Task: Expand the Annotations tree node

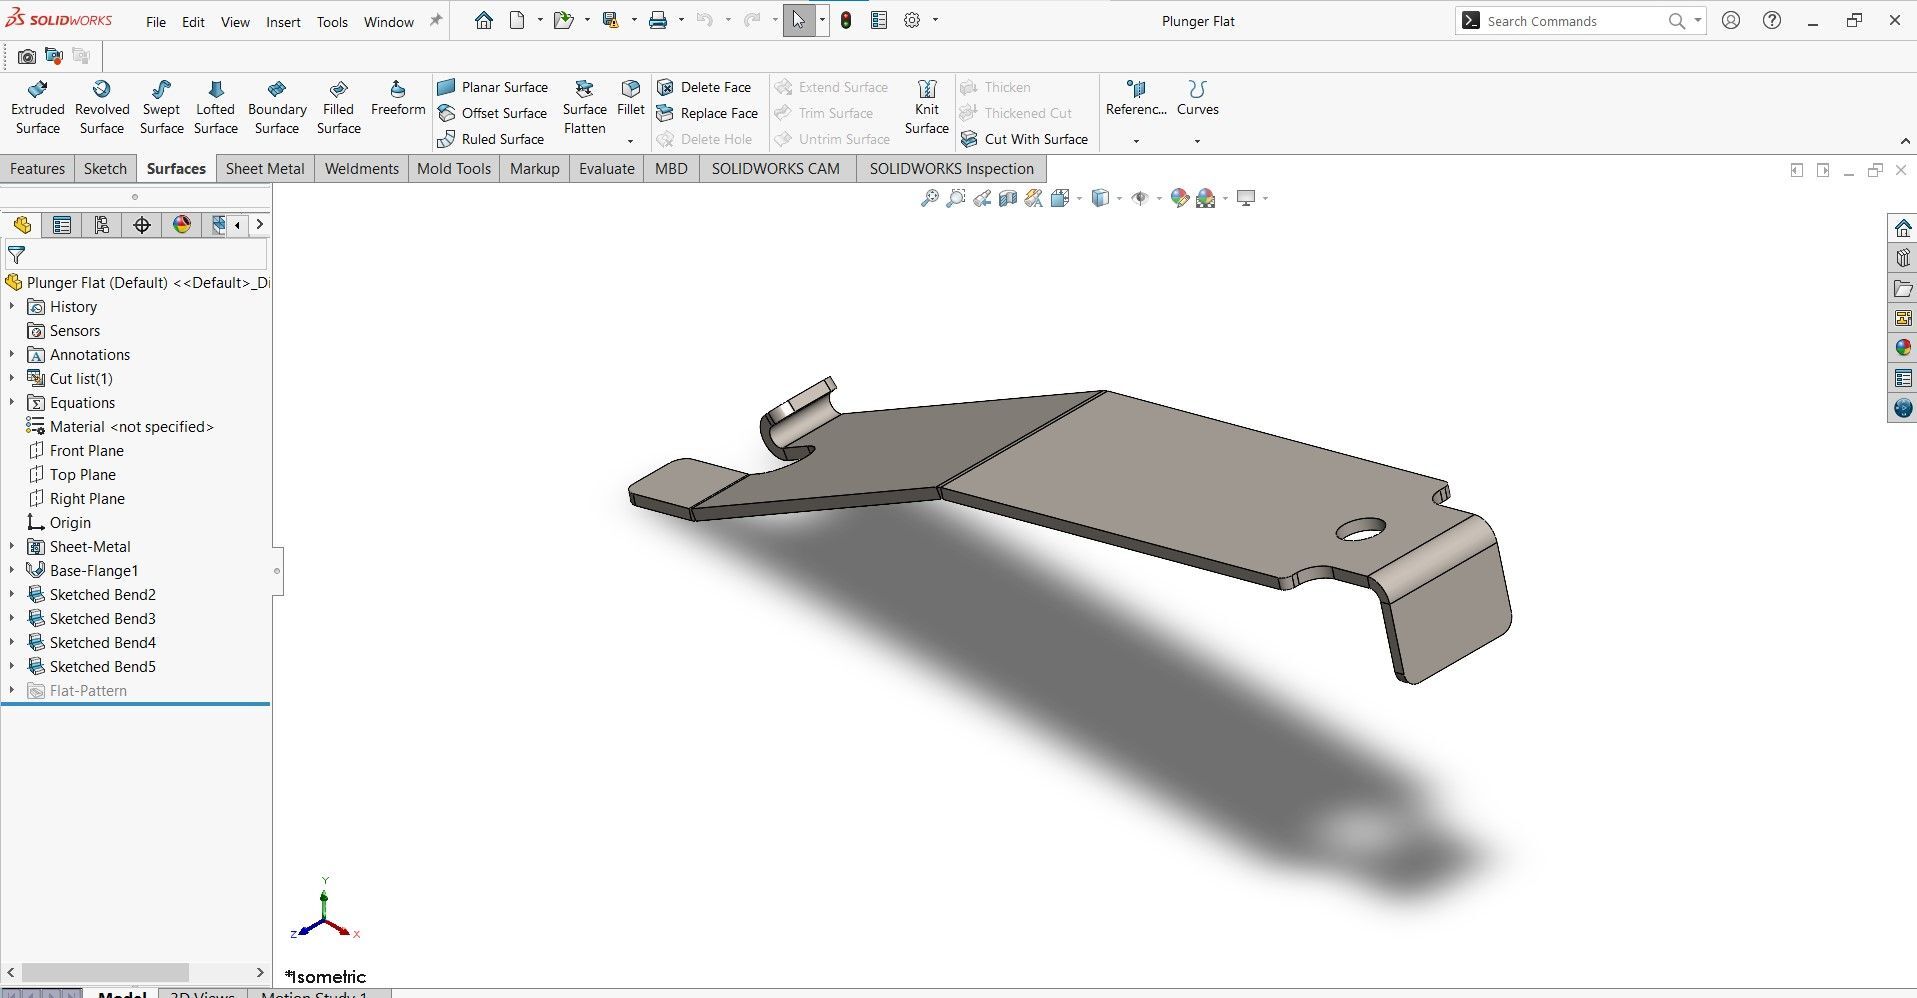Action: pos(12,354)
